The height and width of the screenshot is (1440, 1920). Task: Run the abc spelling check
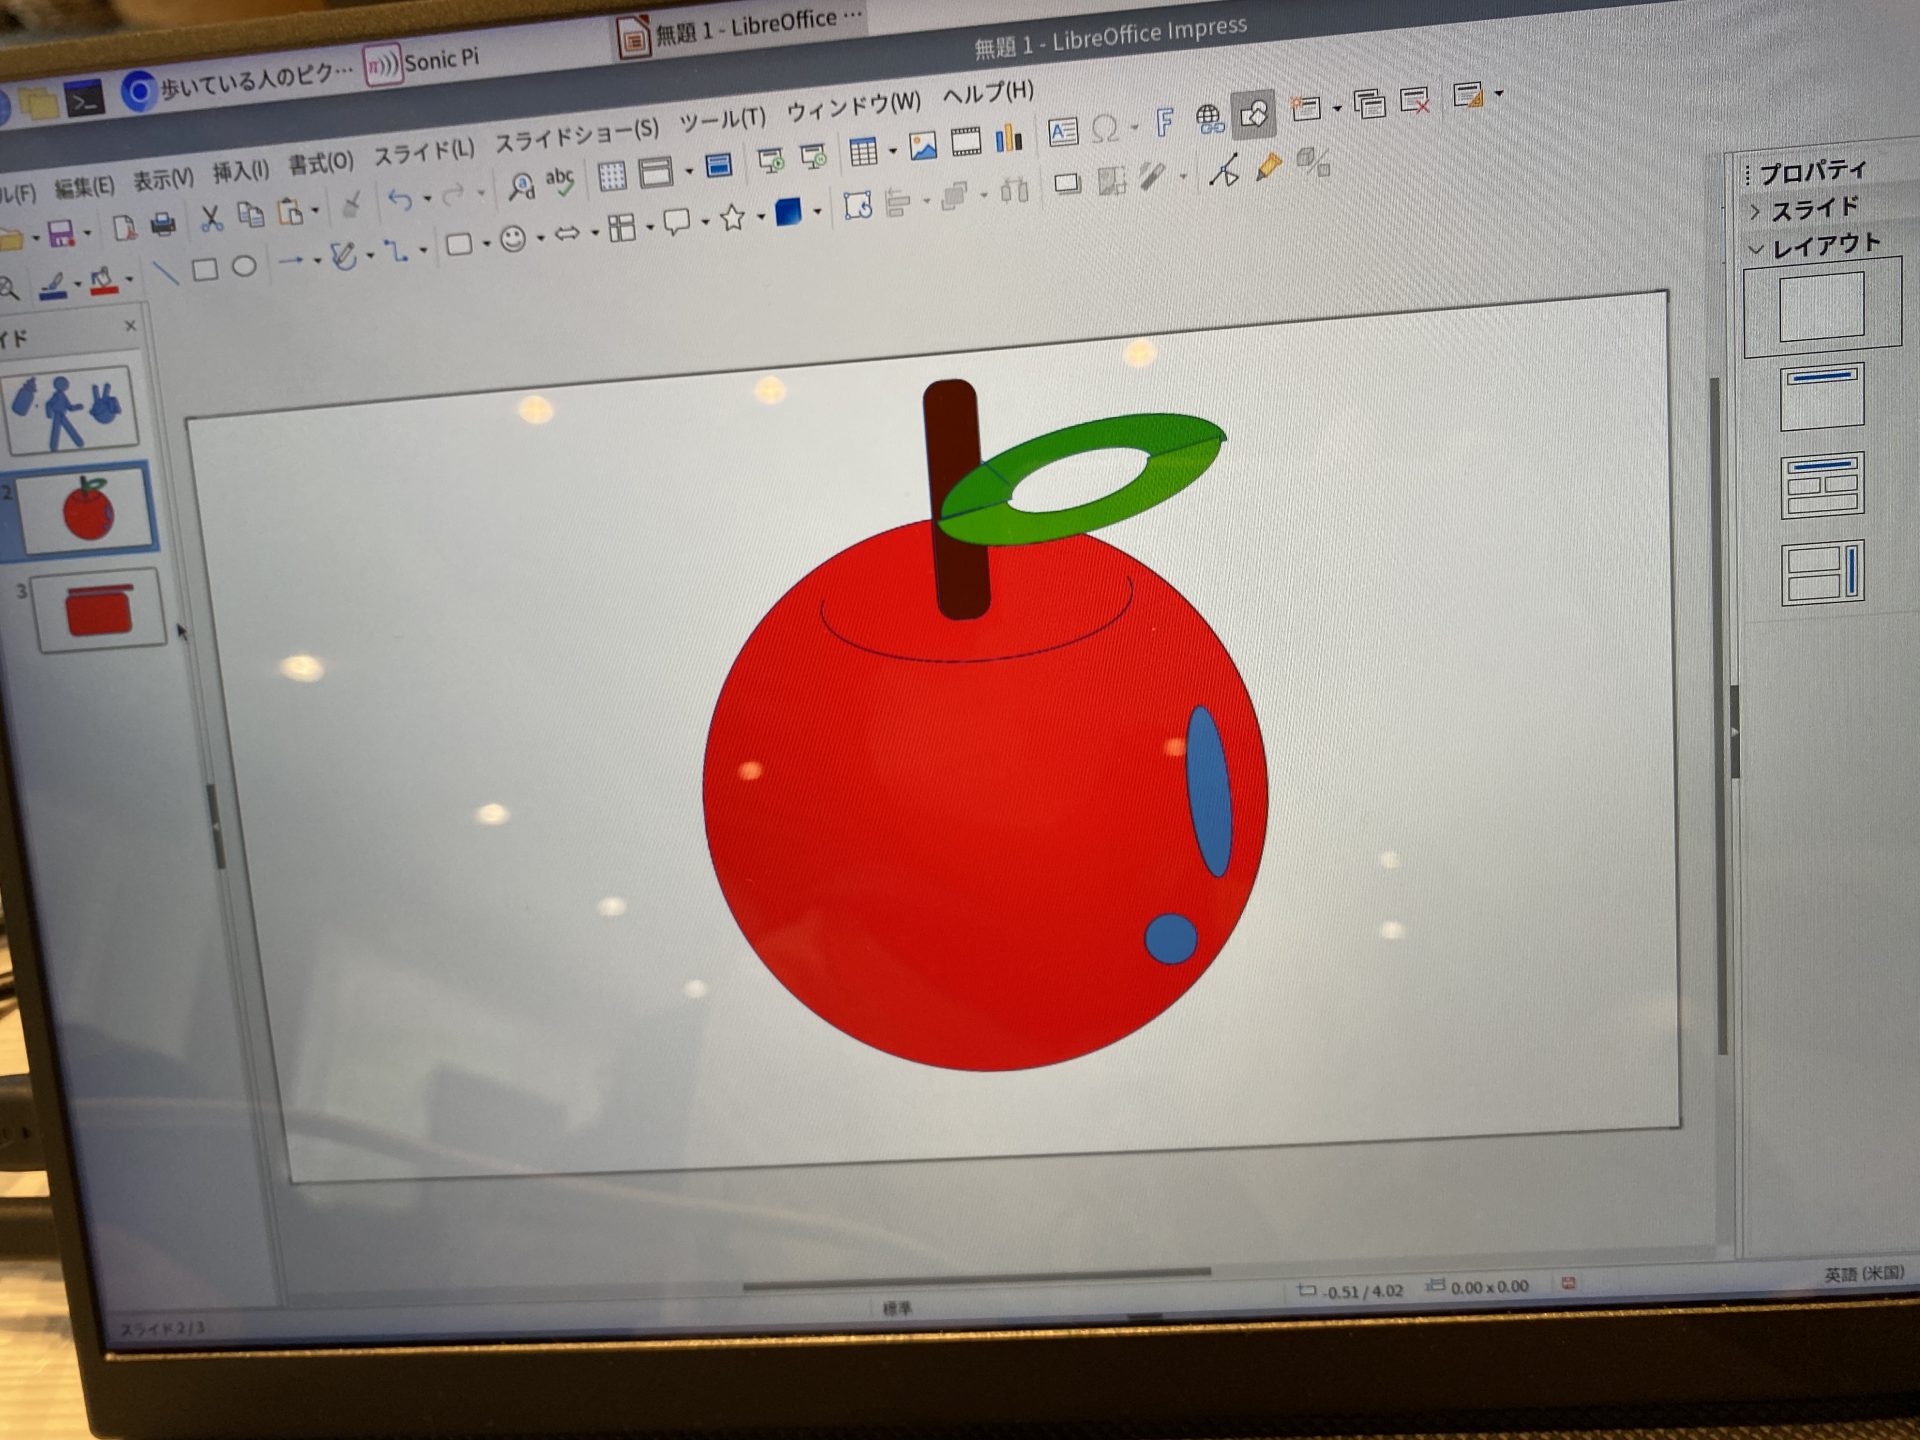point(560,182)
